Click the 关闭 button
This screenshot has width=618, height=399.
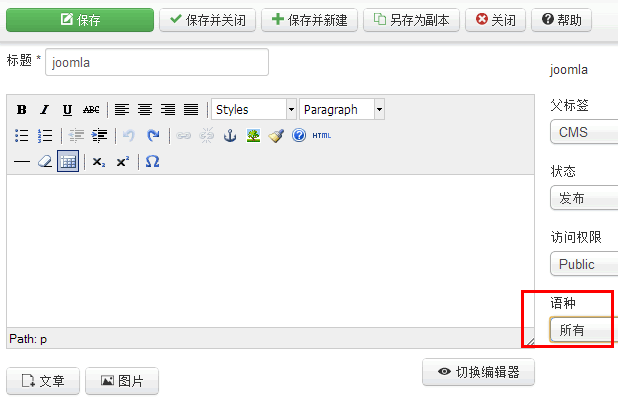coord(495,20)
